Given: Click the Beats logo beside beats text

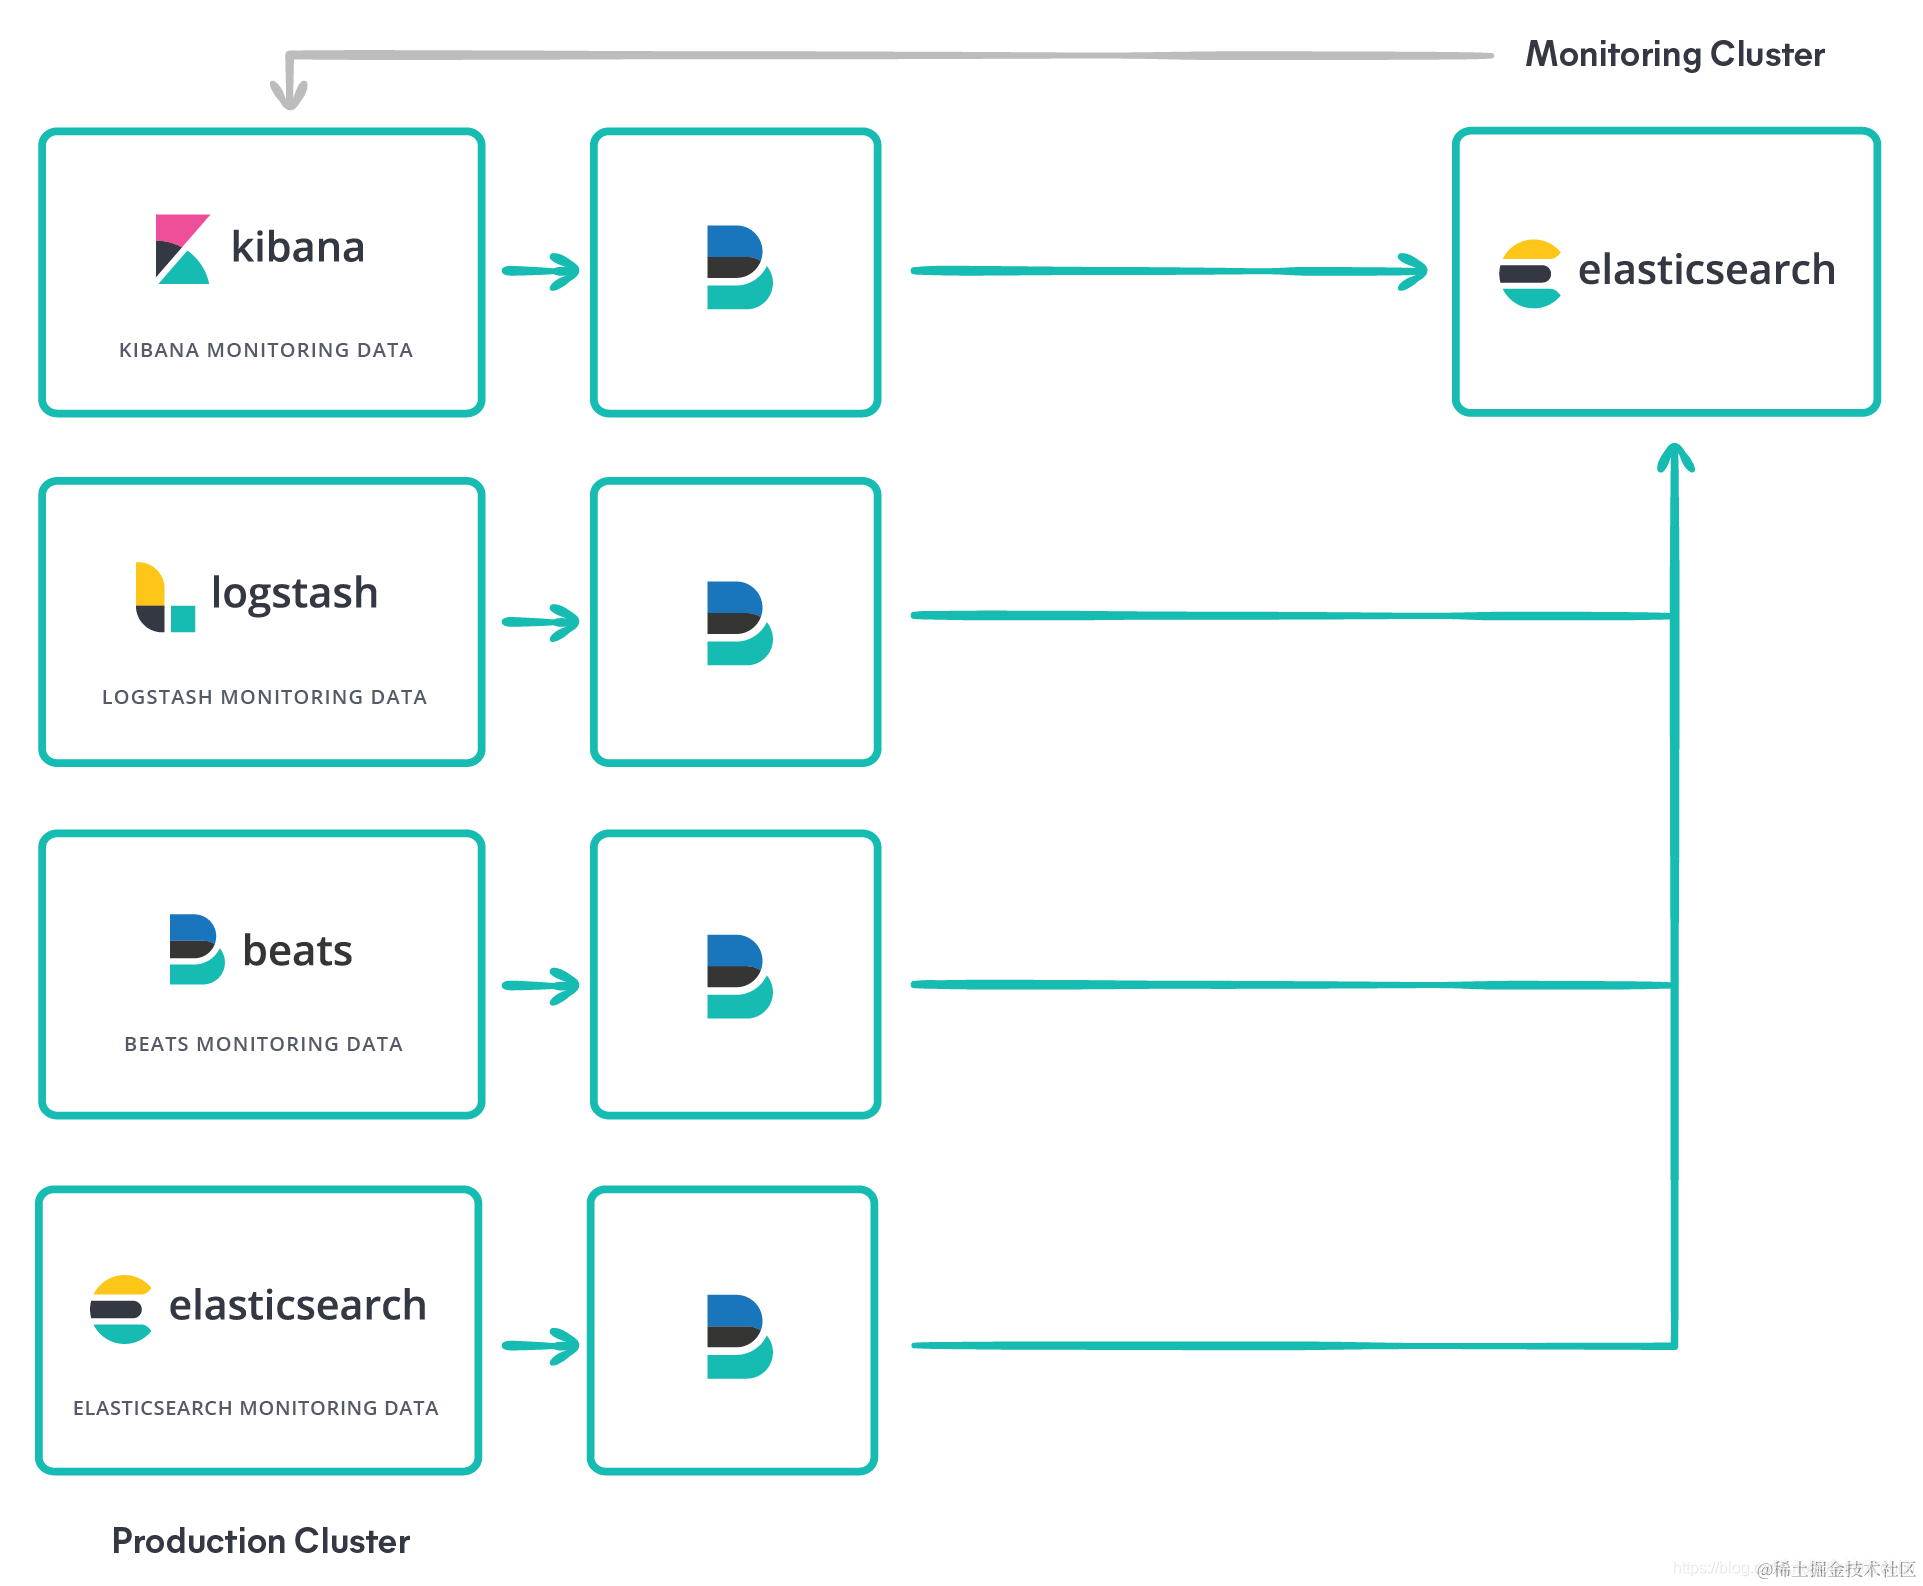Looking at the screenshot, I should pos(196,949).
